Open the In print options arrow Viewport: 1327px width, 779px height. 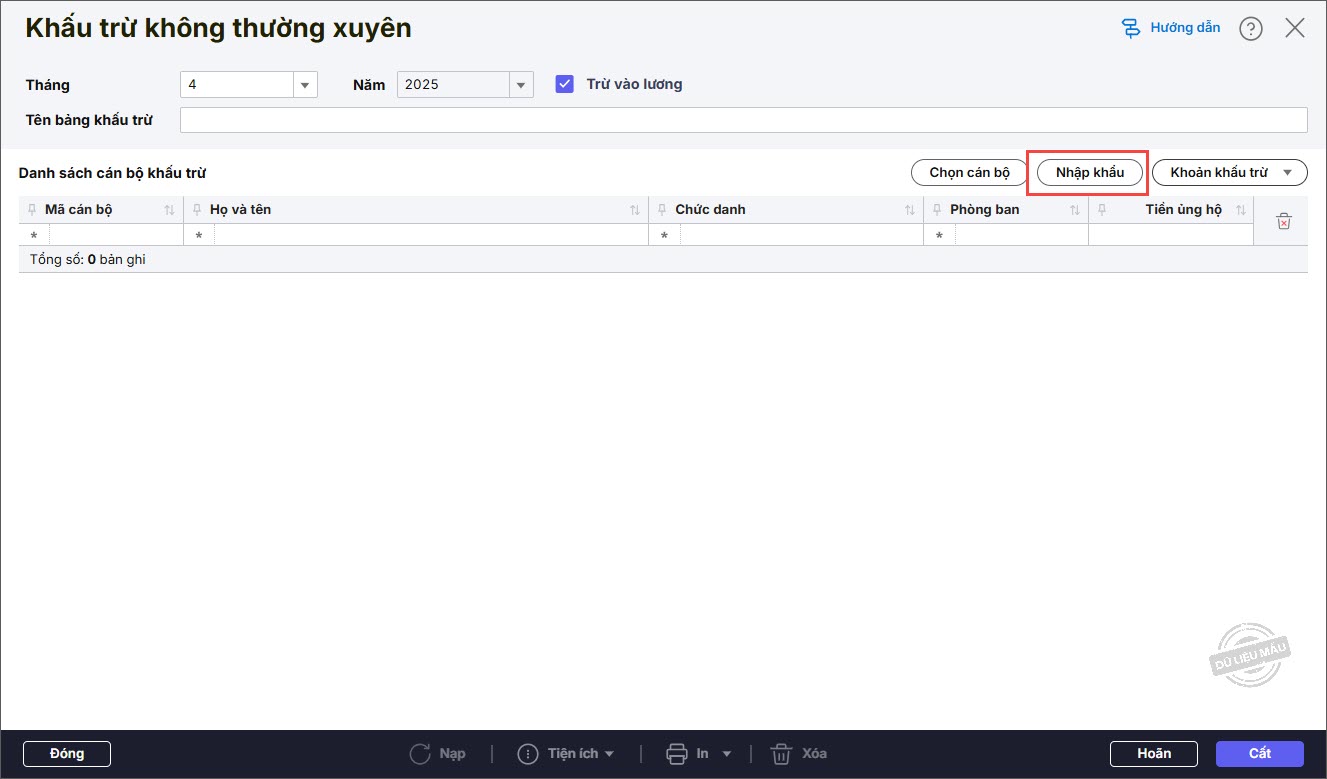[727, 753]
